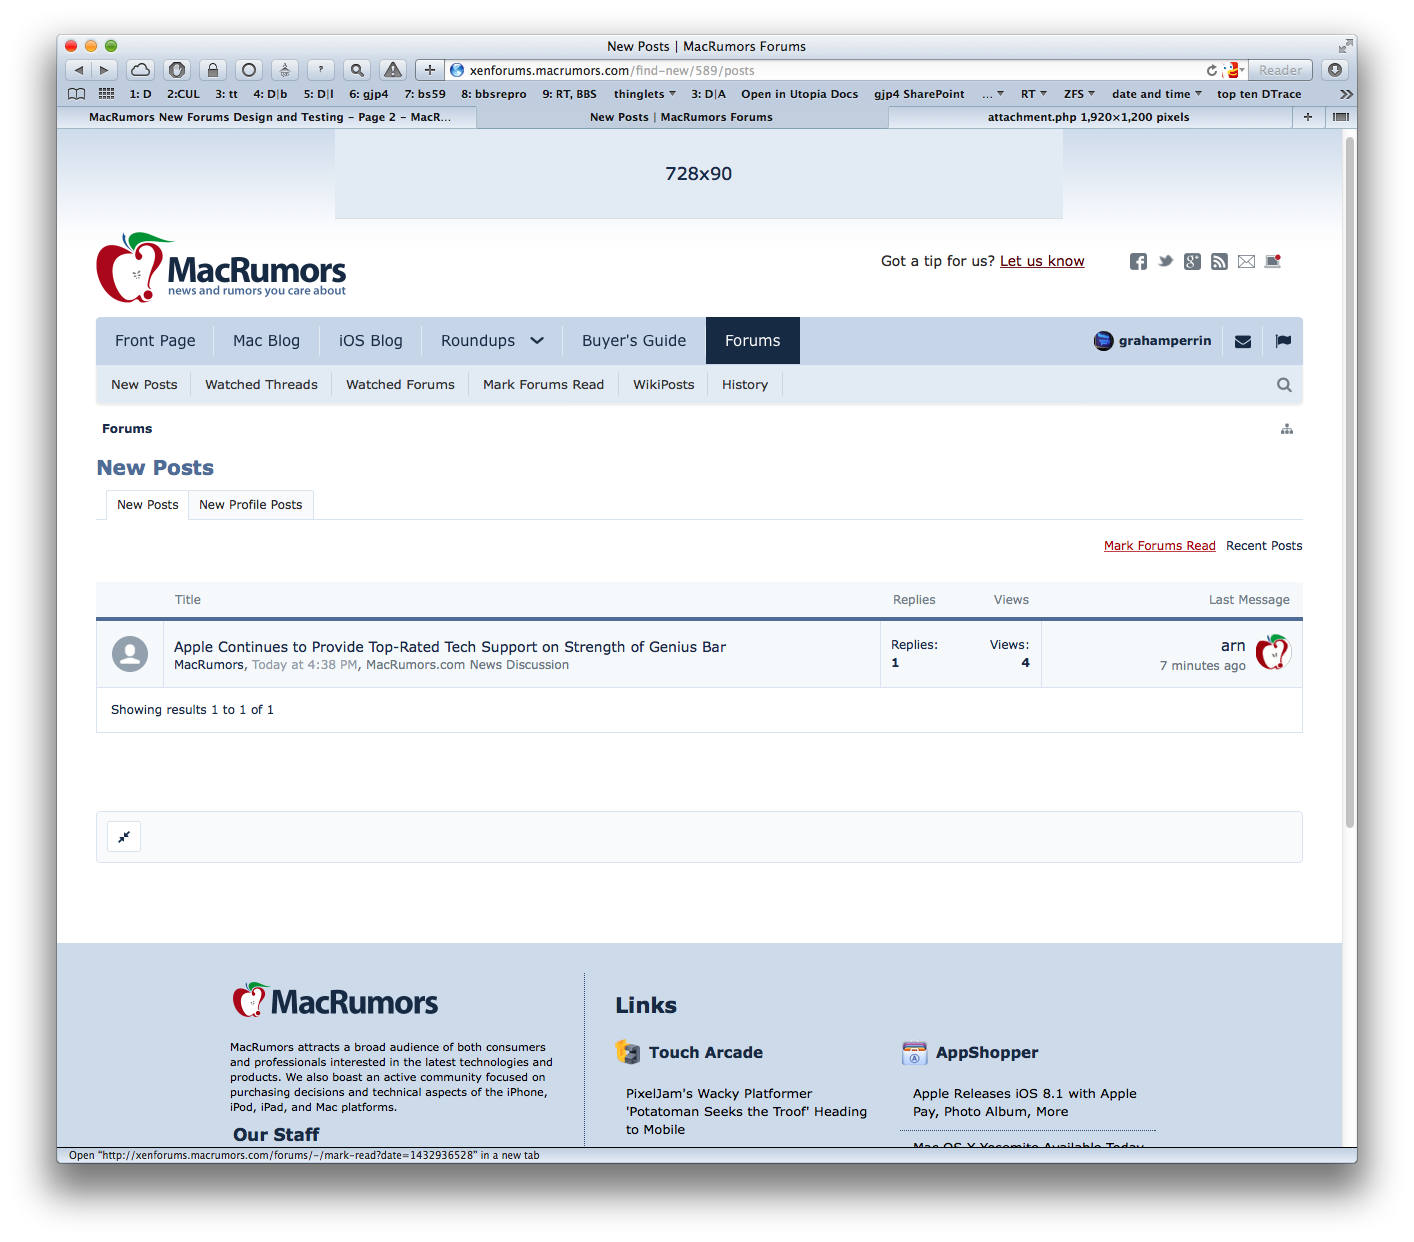This screenshot has height=1242, width=1414.
Task: Open the MacRumors Twitter icon
Action: click(x=1166, y=261)
